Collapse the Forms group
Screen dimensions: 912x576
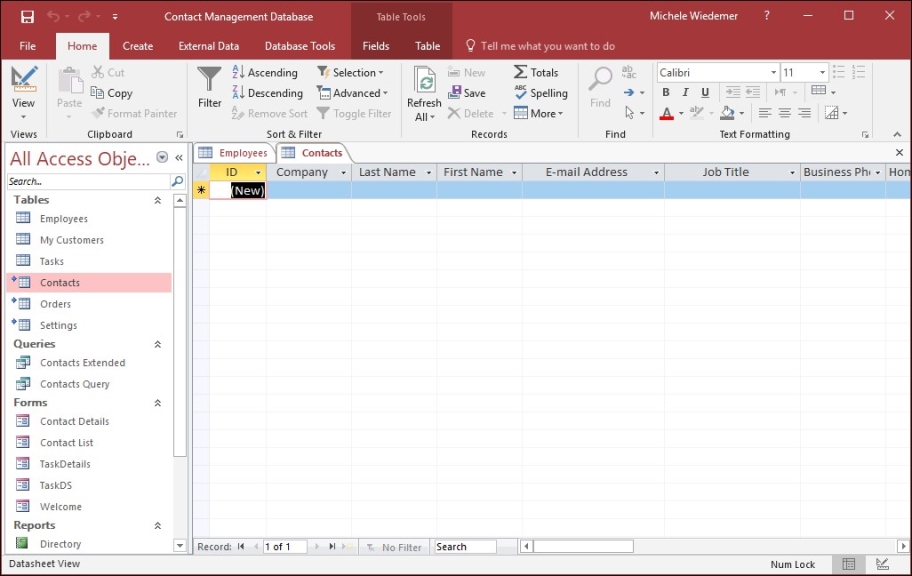[x=158, y=403]
